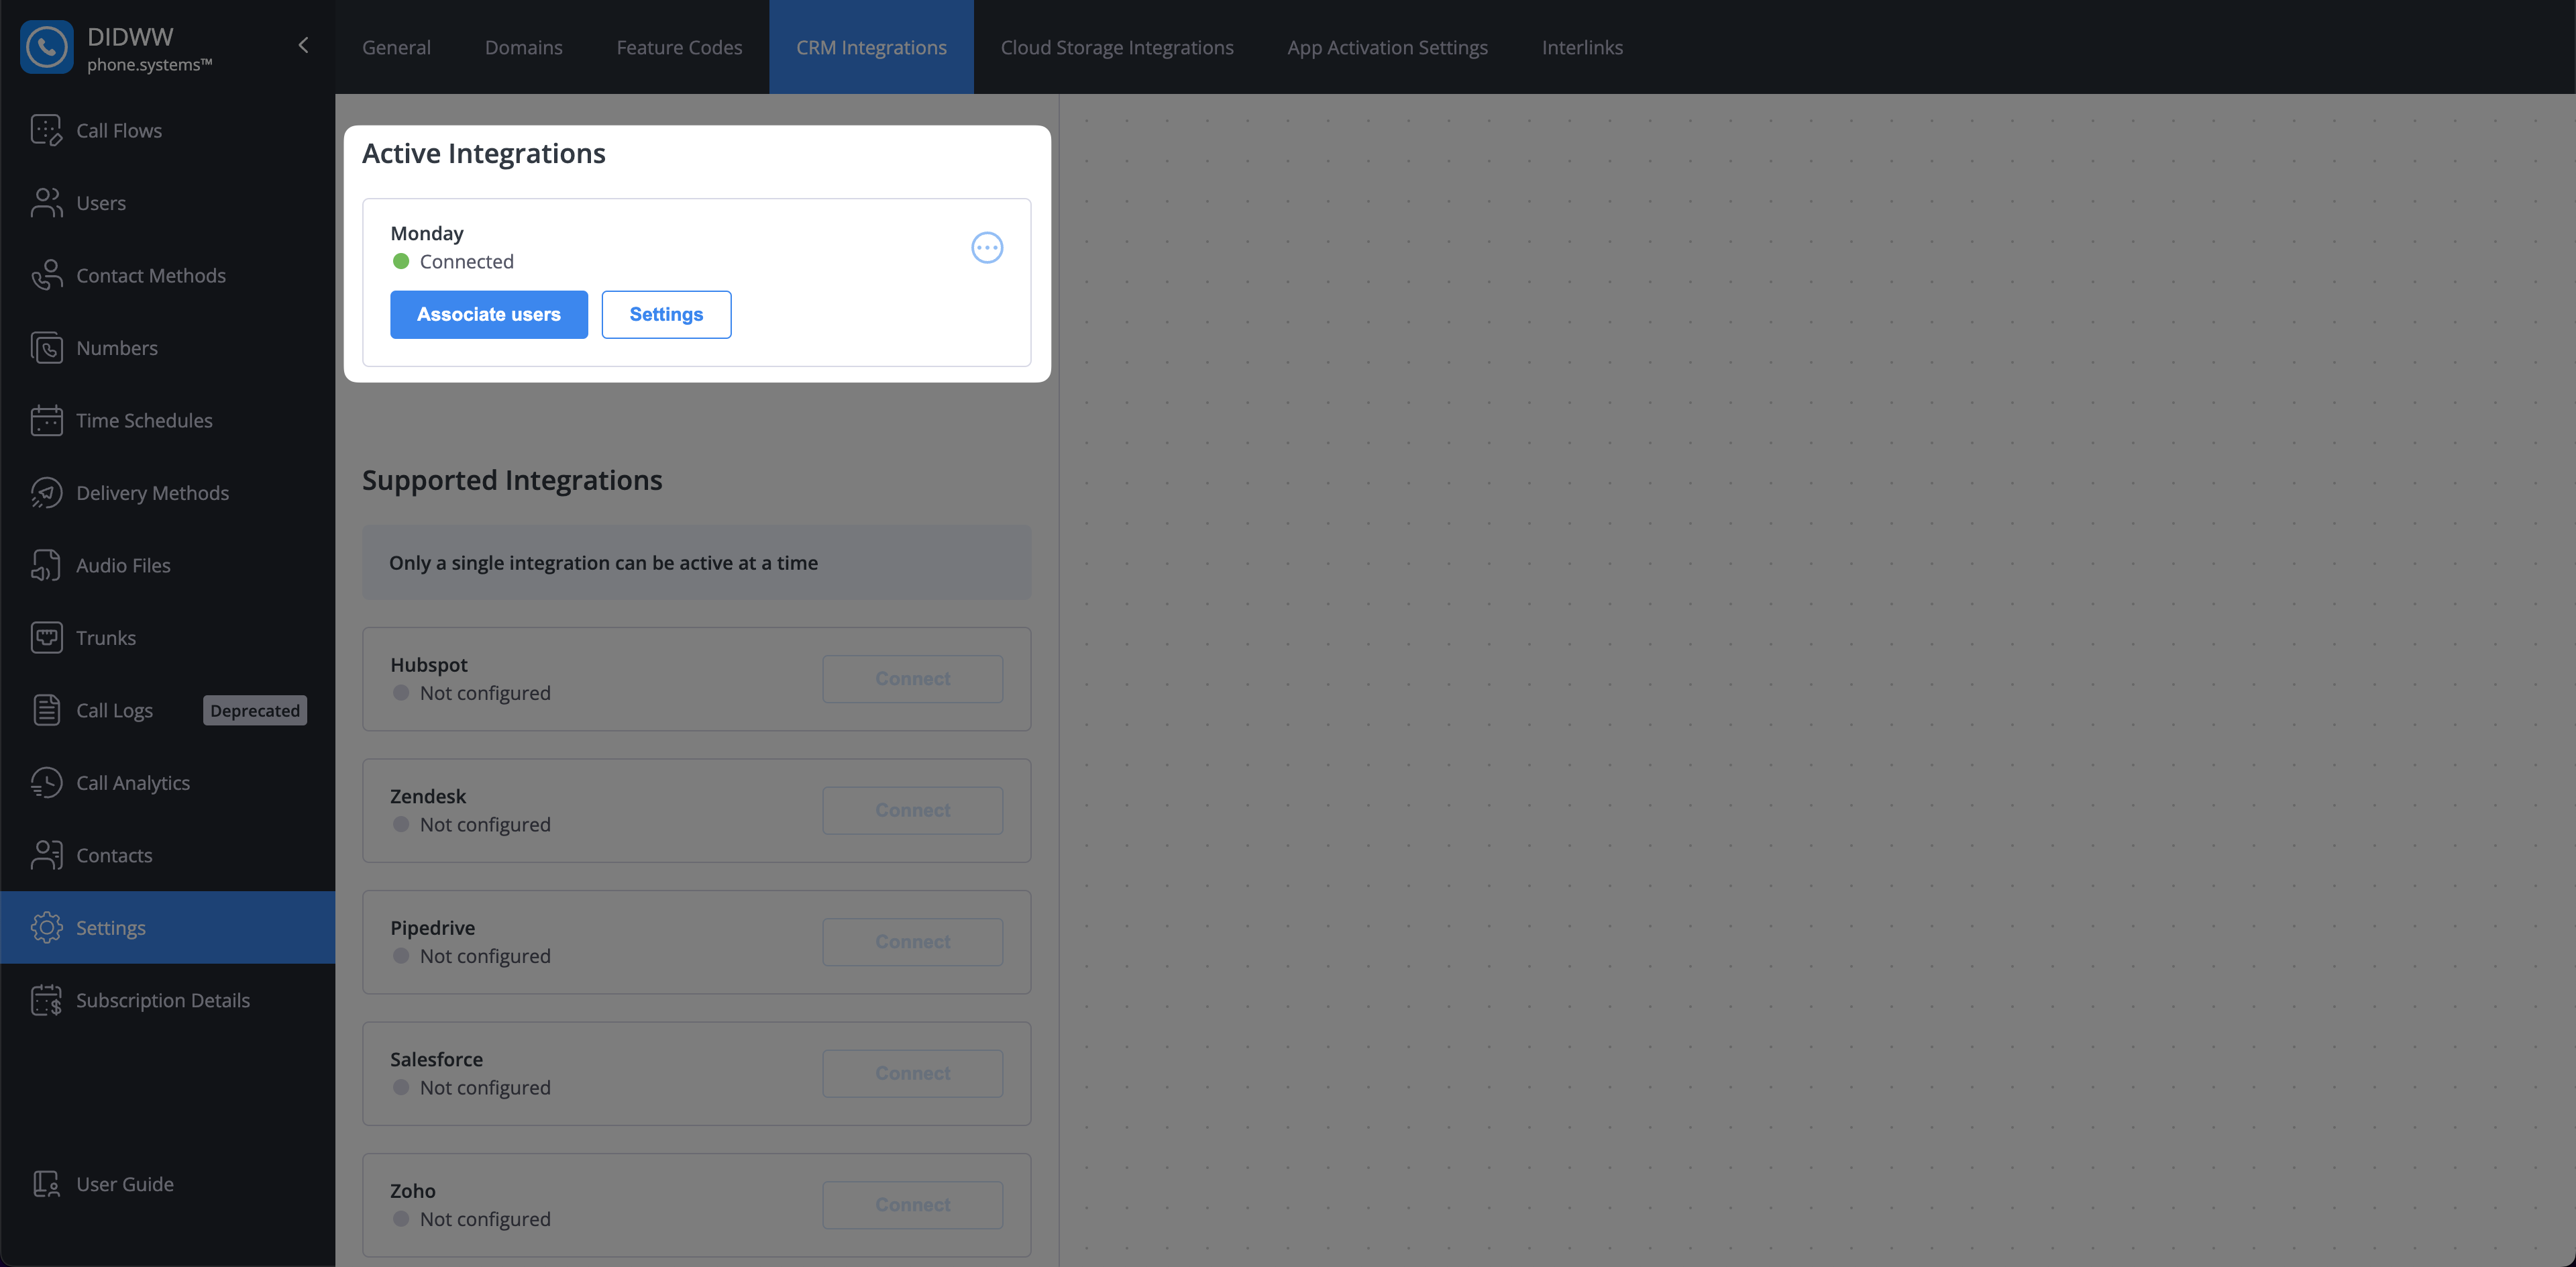
Task: Switch to the General tab
Action: tap(396, 47)
